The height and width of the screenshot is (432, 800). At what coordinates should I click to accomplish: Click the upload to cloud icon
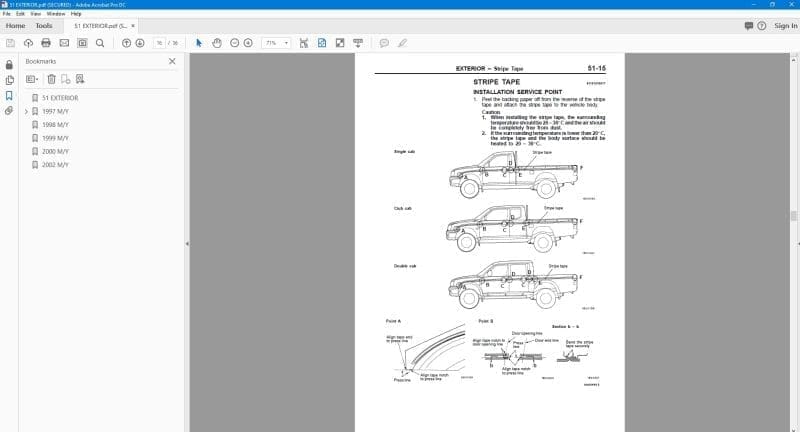tap(29, 43)
